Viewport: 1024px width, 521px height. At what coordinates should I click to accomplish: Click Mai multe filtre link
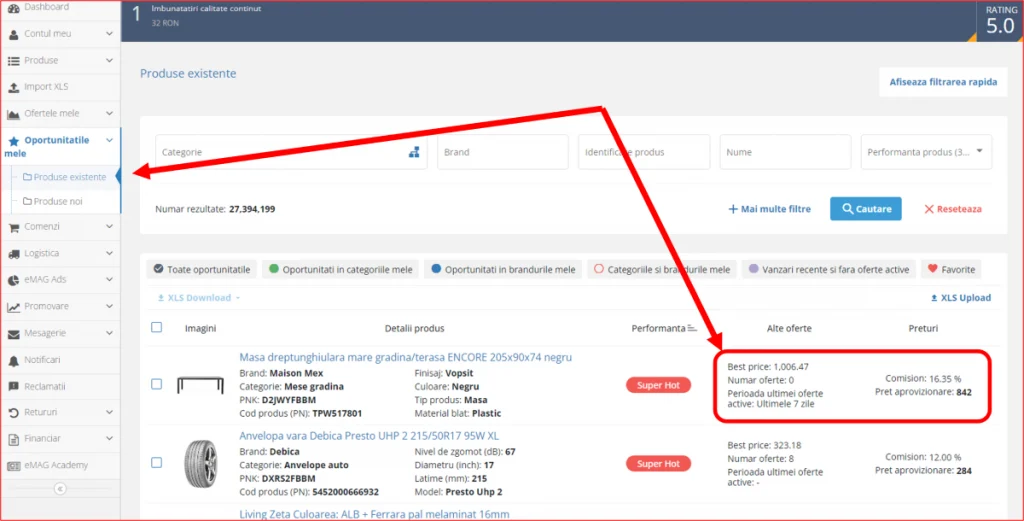769,209
